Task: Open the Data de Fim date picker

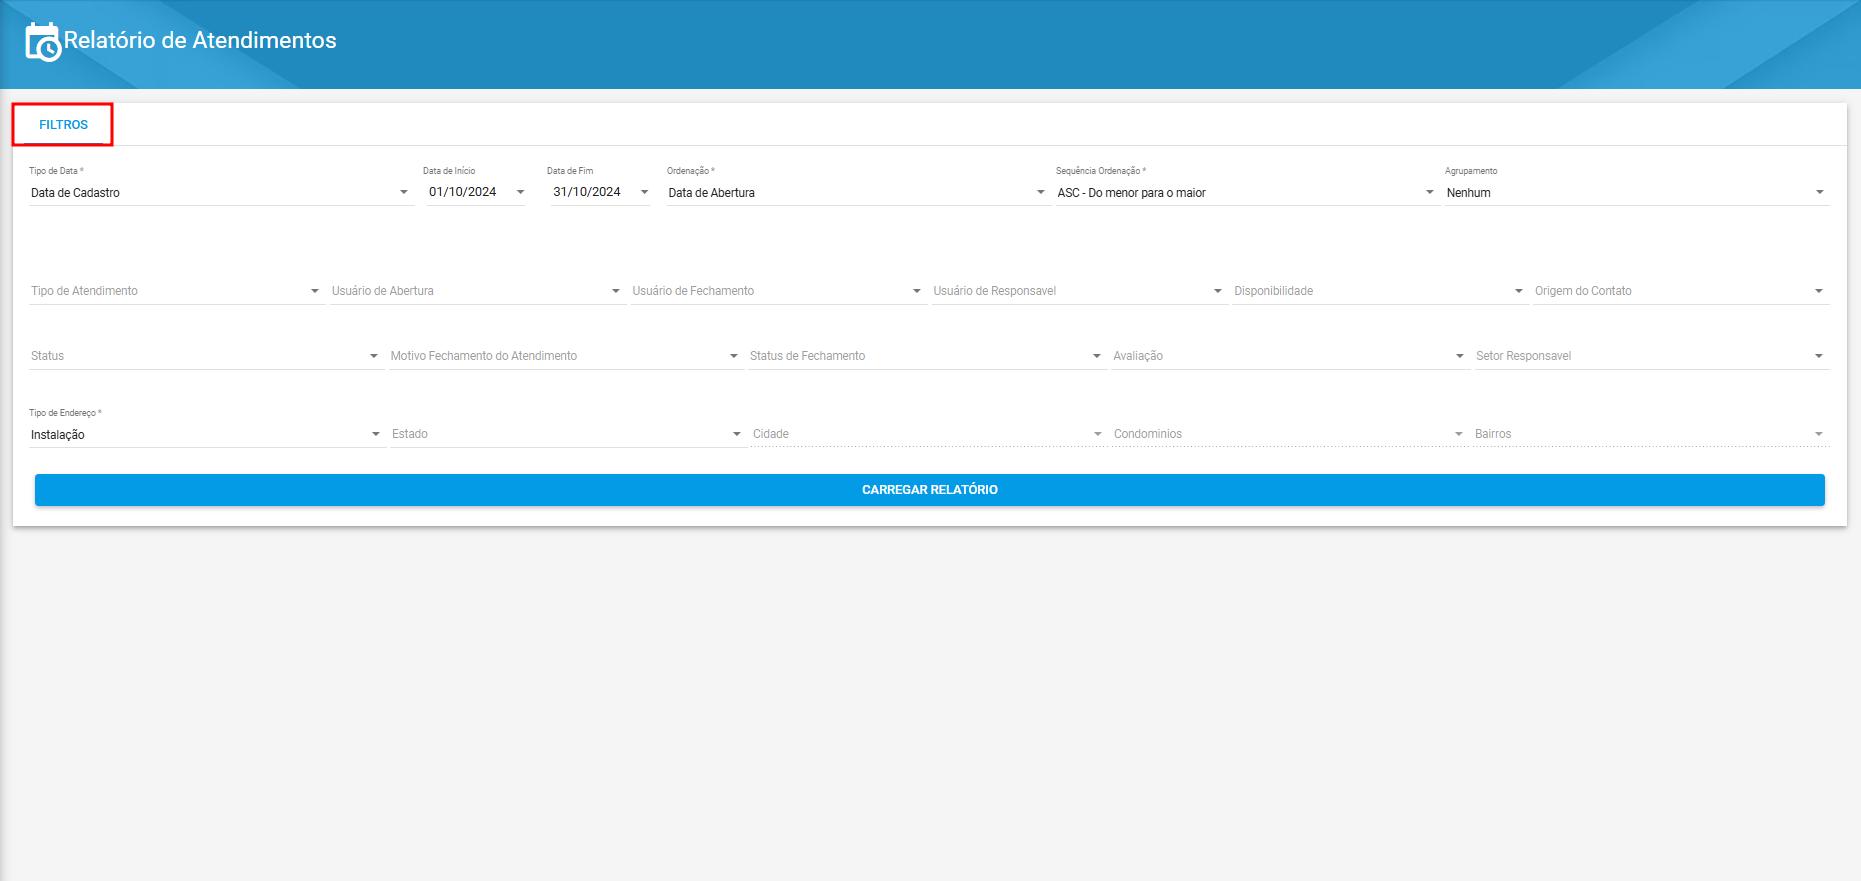Action: (x=601, y=192)
